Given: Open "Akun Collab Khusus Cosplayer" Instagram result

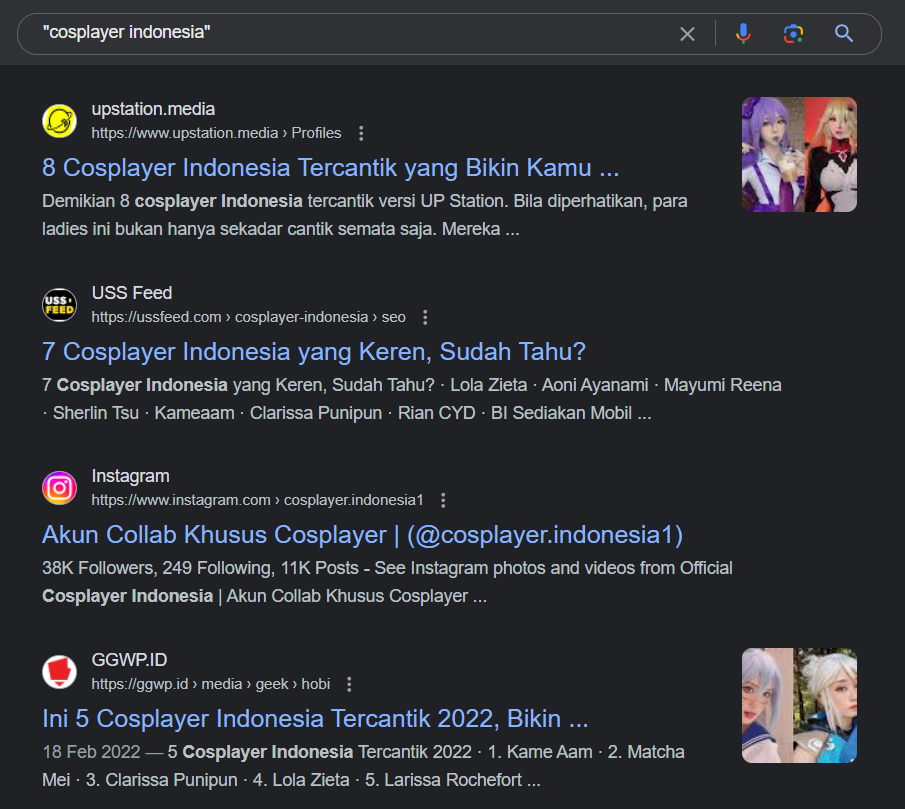Looking at the screenshot, I should 362,535.
